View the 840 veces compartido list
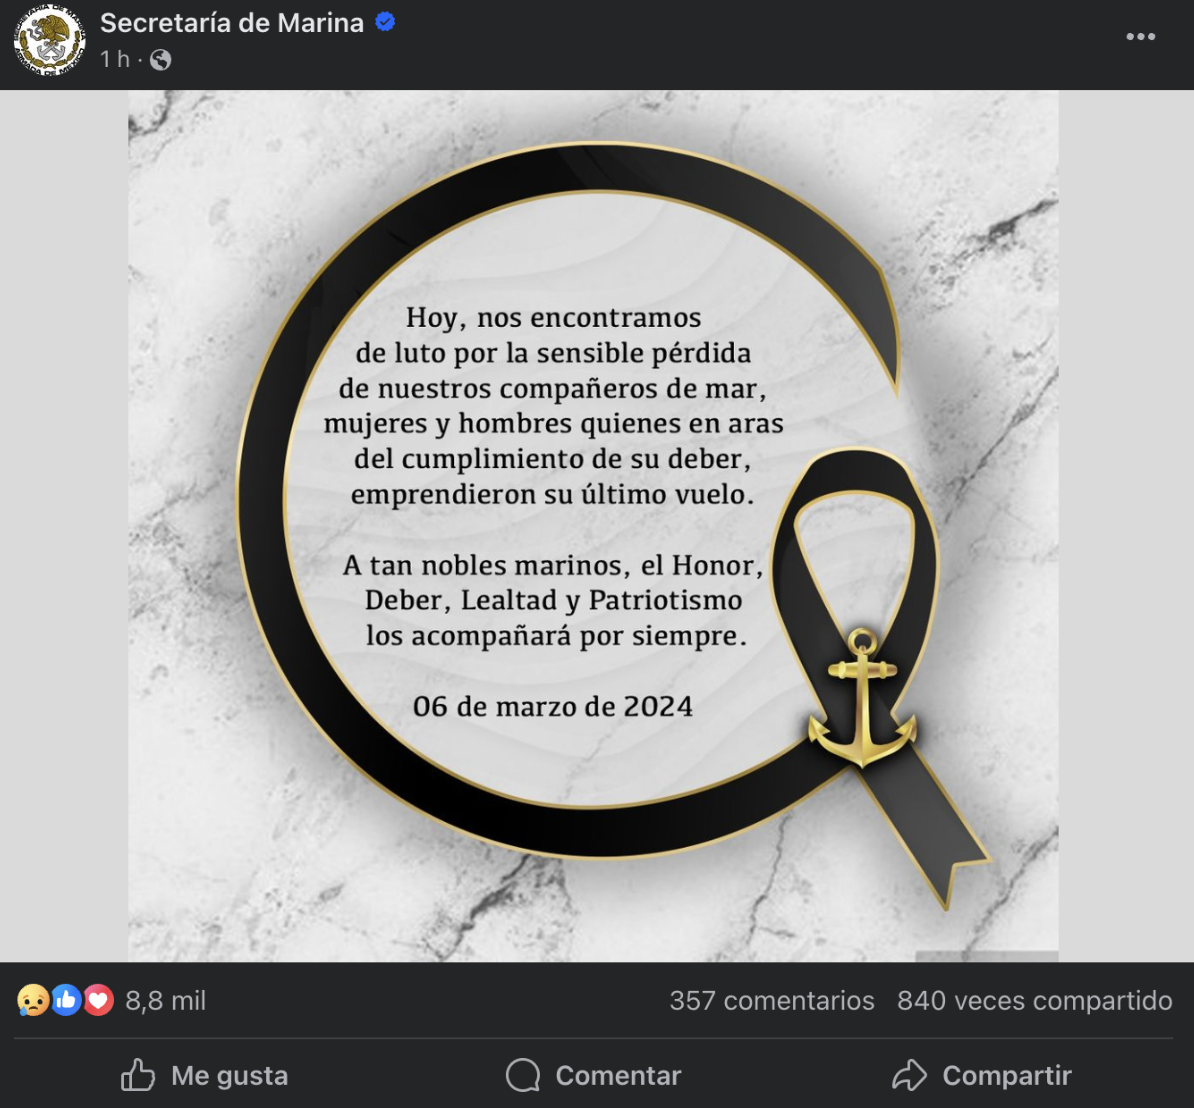This screenshot has width=1194, height=1108. pos(1035,1001)
